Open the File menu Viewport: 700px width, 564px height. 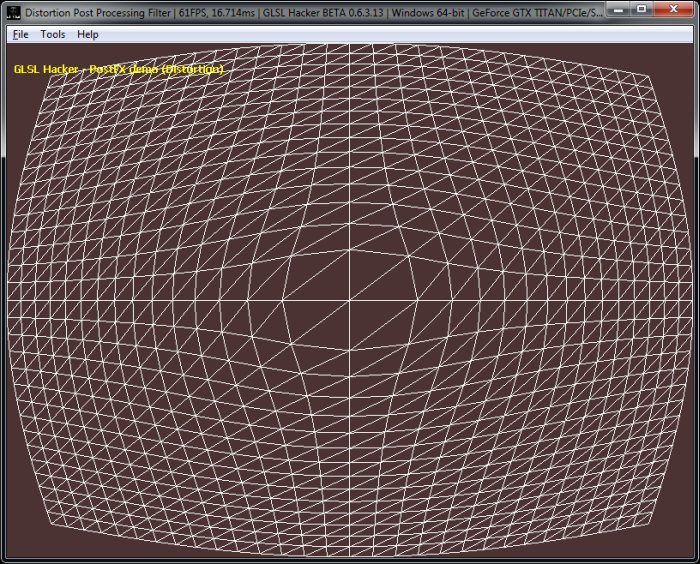point(21,34)
